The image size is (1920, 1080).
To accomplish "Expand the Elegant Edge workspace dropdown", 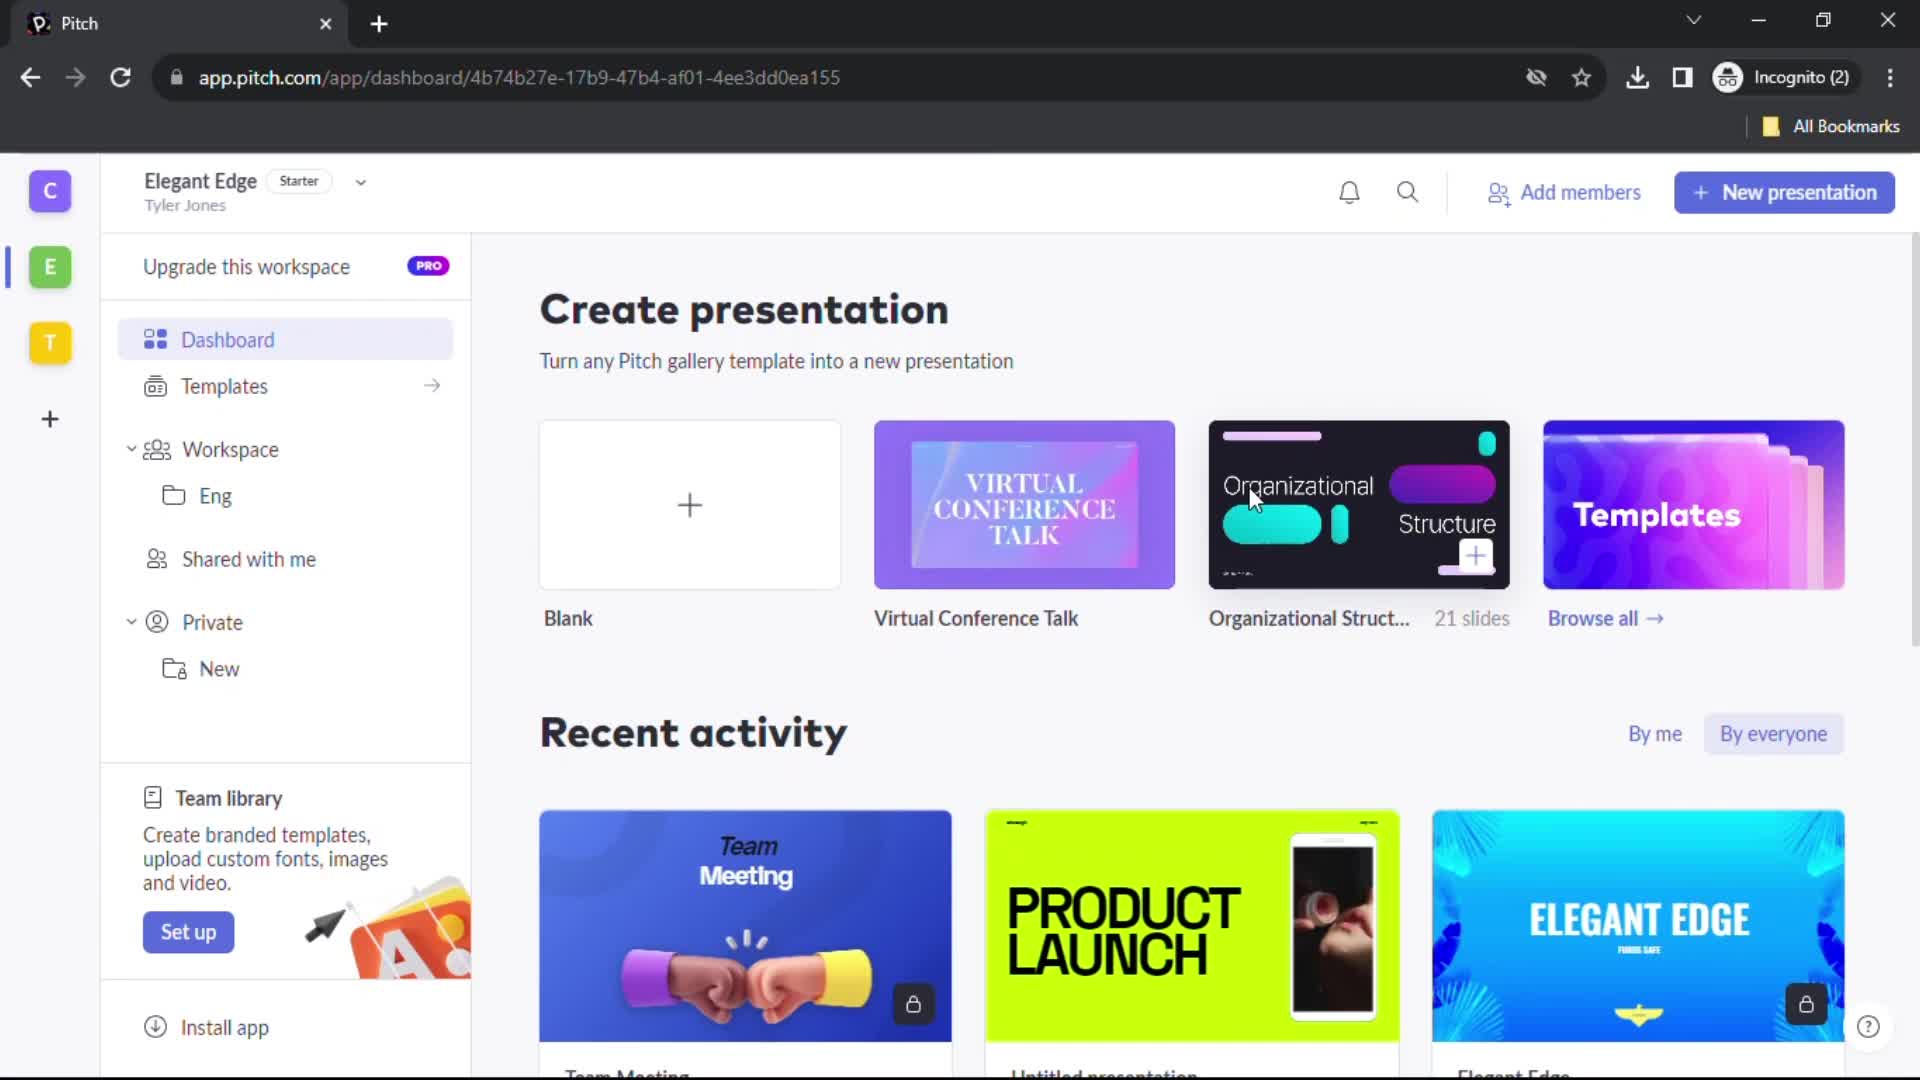I will click(363, 181).
